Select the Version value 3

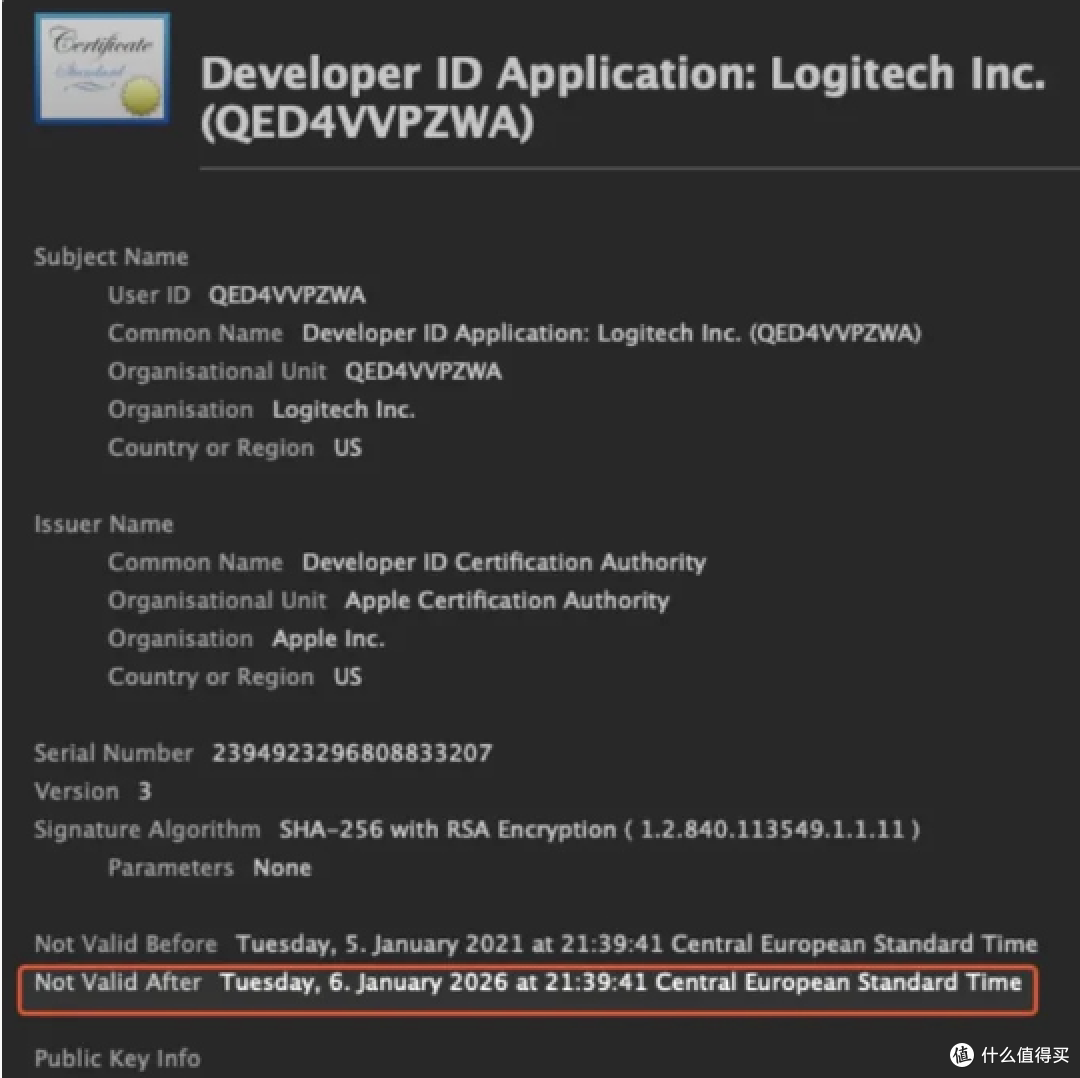point(144,791)
